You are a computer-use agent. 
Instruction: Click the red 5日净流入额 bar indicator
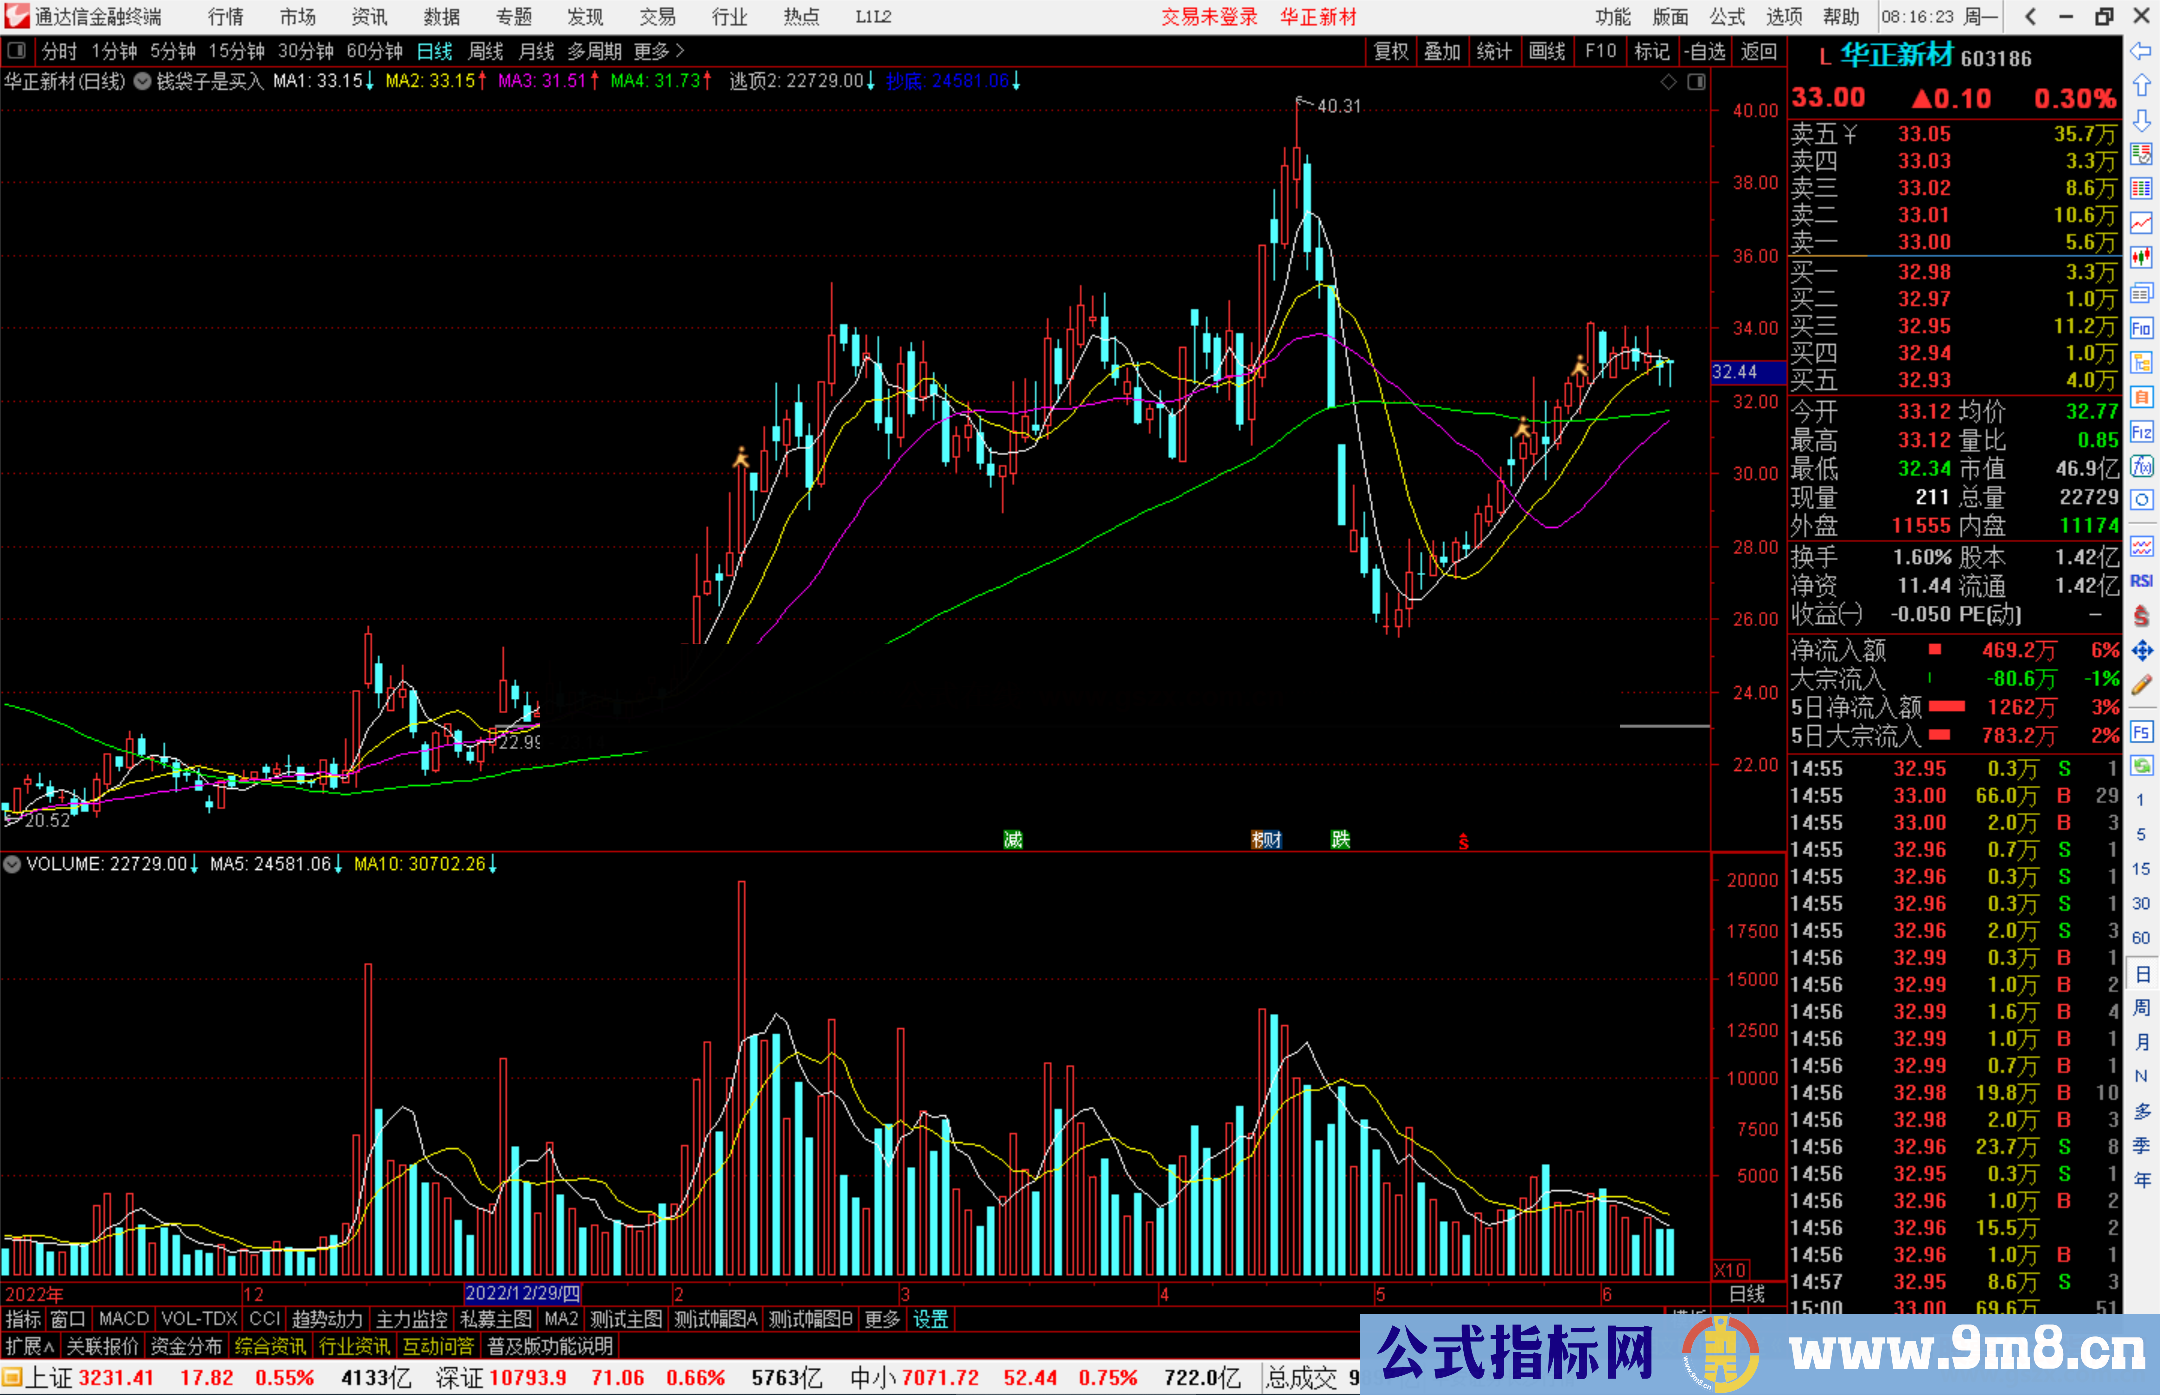(x=1947, y=707)
